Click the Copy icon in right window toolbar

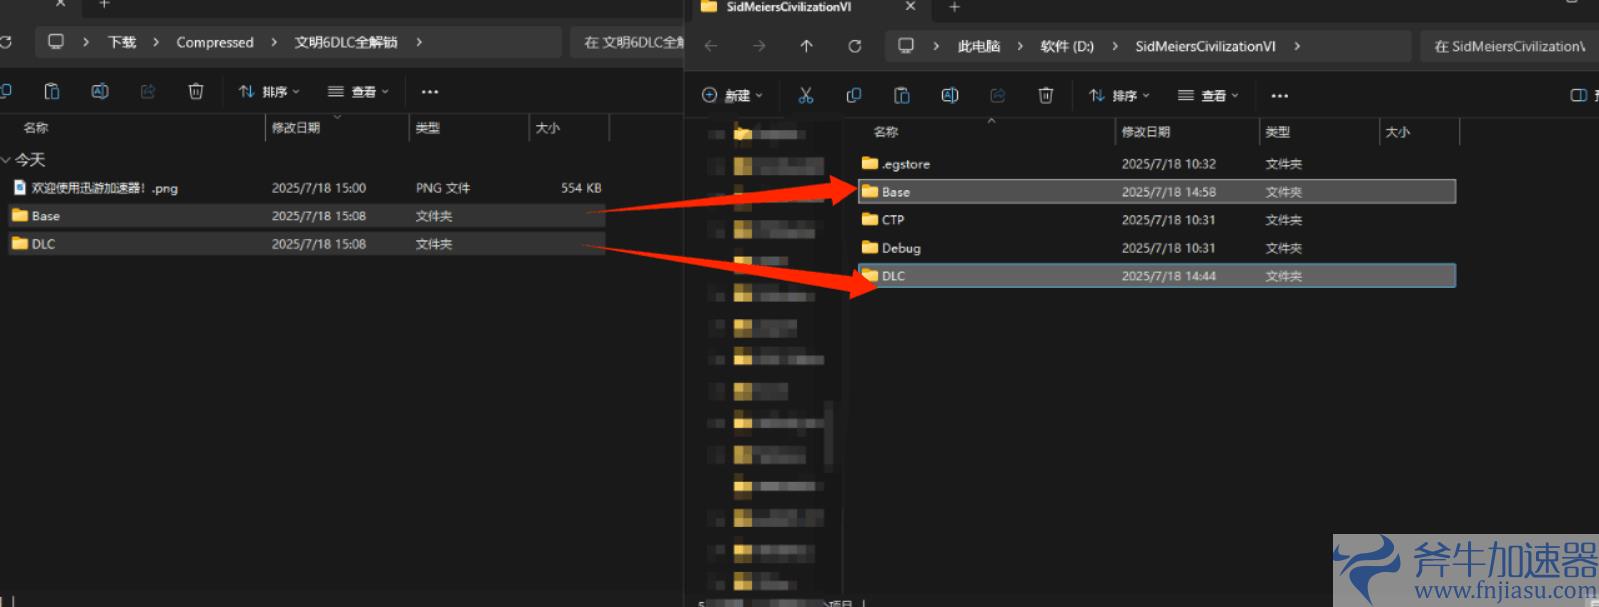click(853, 95)
